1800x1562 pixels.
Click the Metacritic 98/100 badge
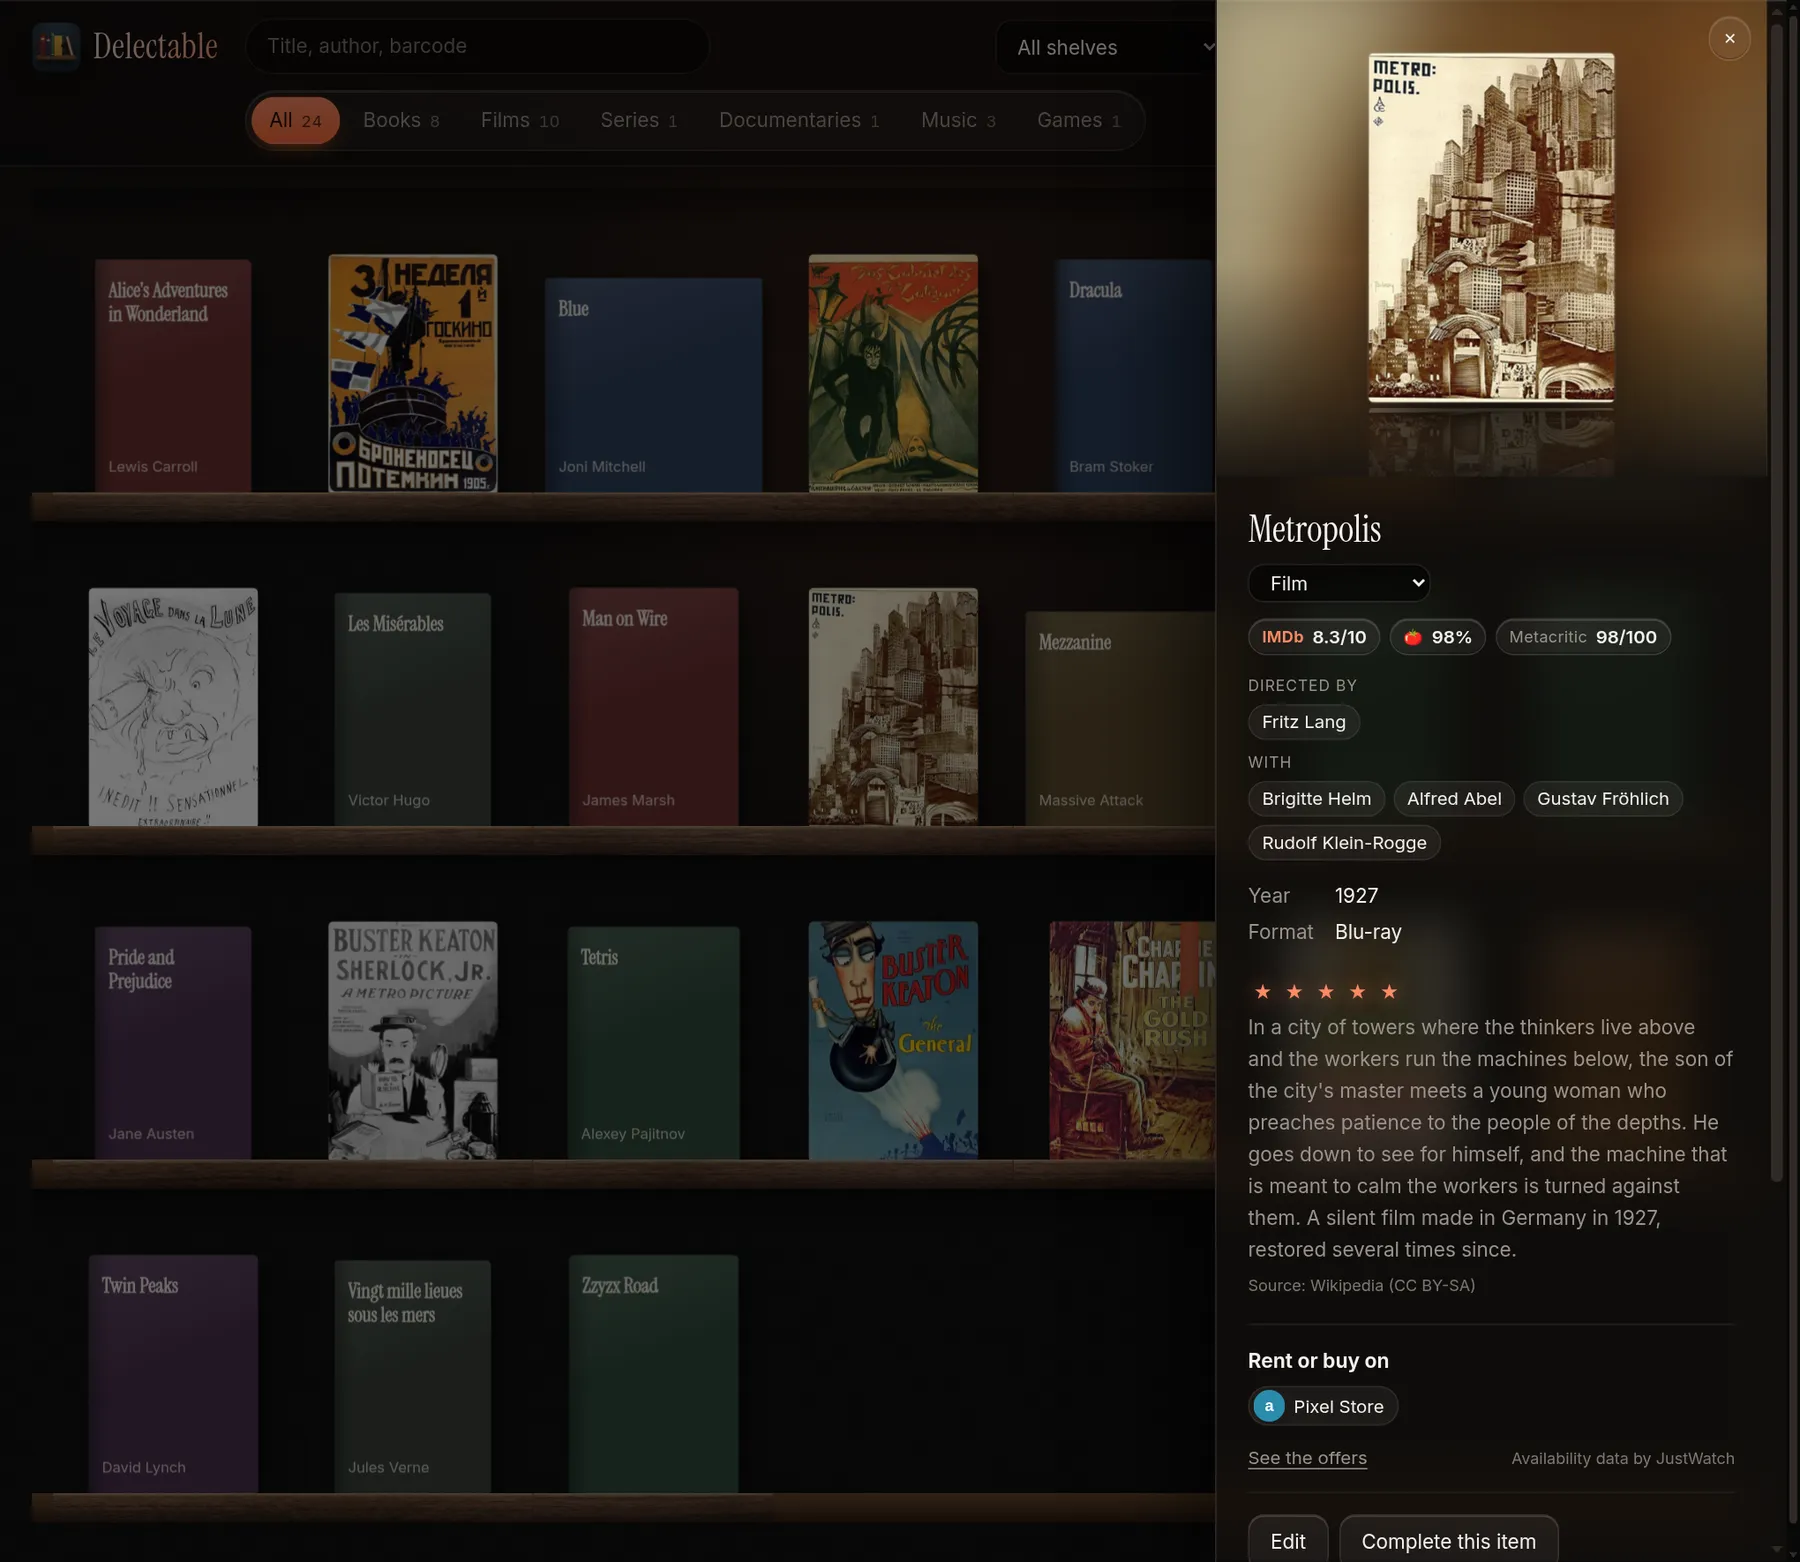1582,637
